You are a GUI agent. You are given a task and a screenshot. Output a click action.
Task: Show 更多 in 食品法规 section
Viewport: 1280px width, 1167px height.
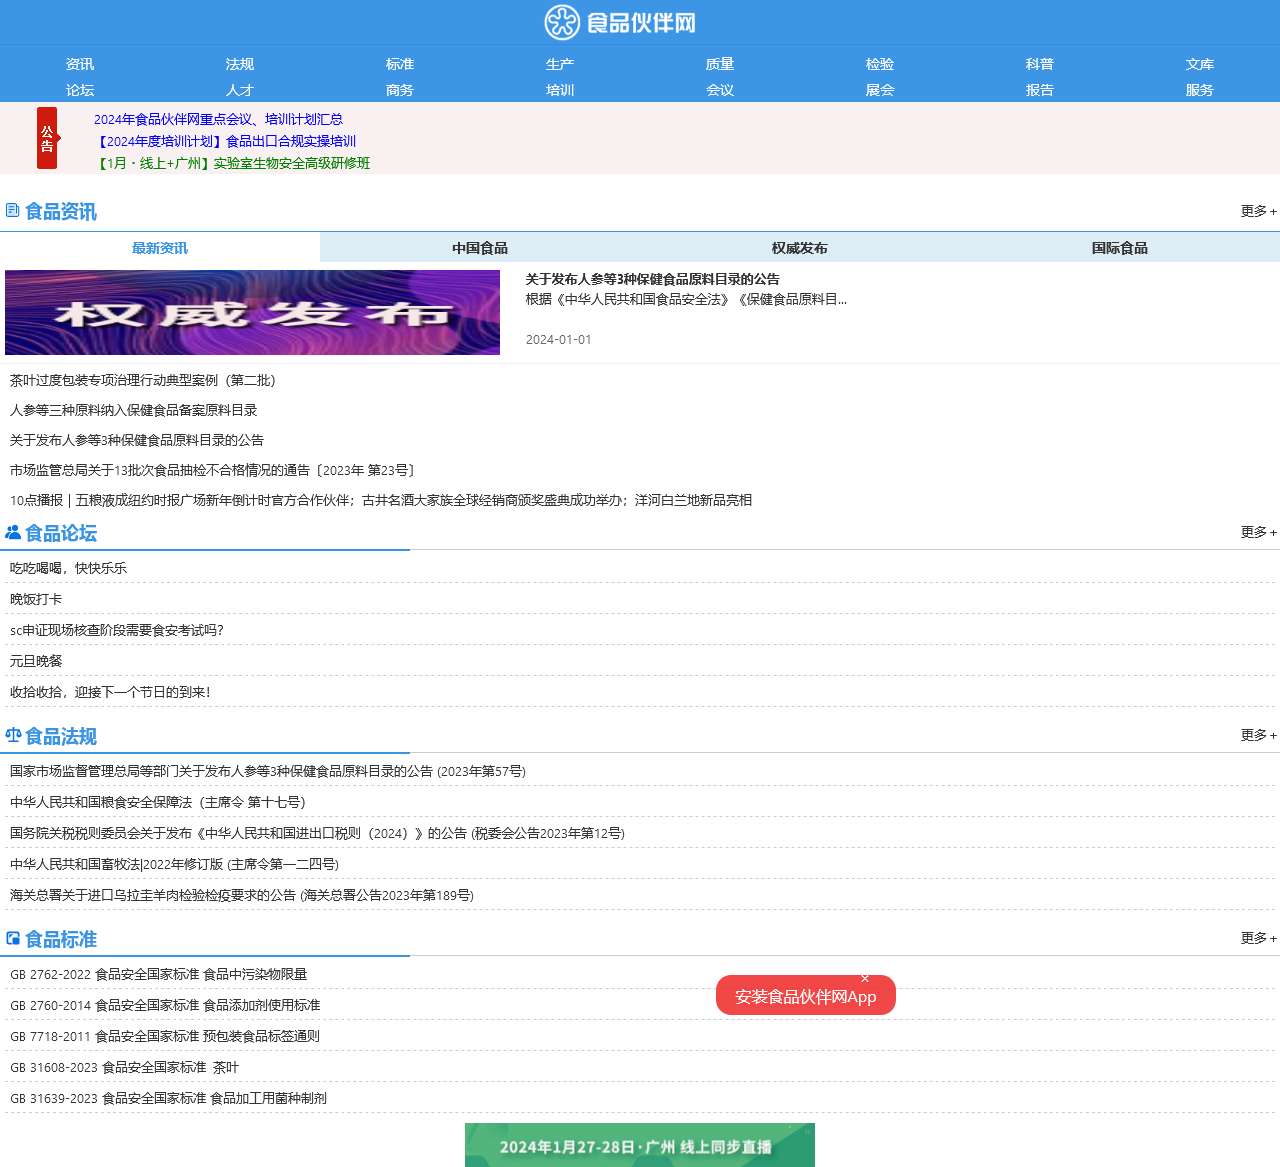click(1258, 735)
